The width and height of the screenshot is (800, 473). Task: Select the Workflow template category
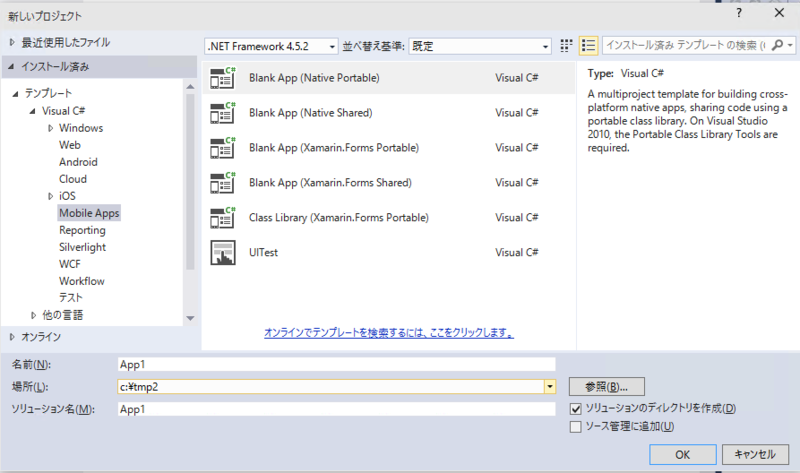coord(82,281)
